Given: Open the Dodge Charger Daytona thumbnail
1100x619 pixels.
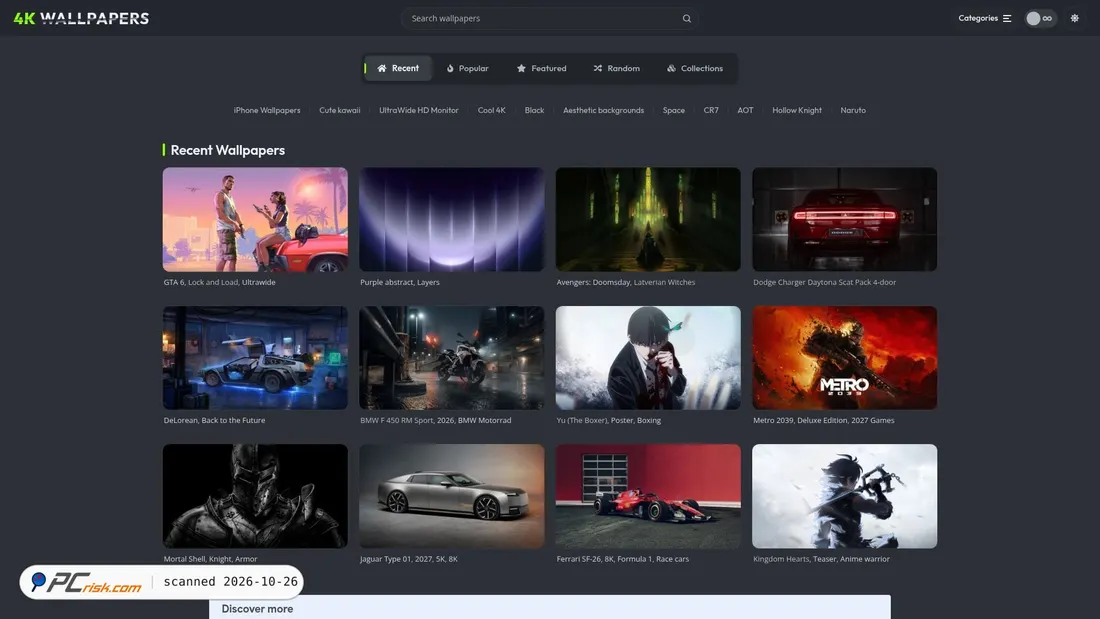Looking at the screenshot, I should pos(845,219).
